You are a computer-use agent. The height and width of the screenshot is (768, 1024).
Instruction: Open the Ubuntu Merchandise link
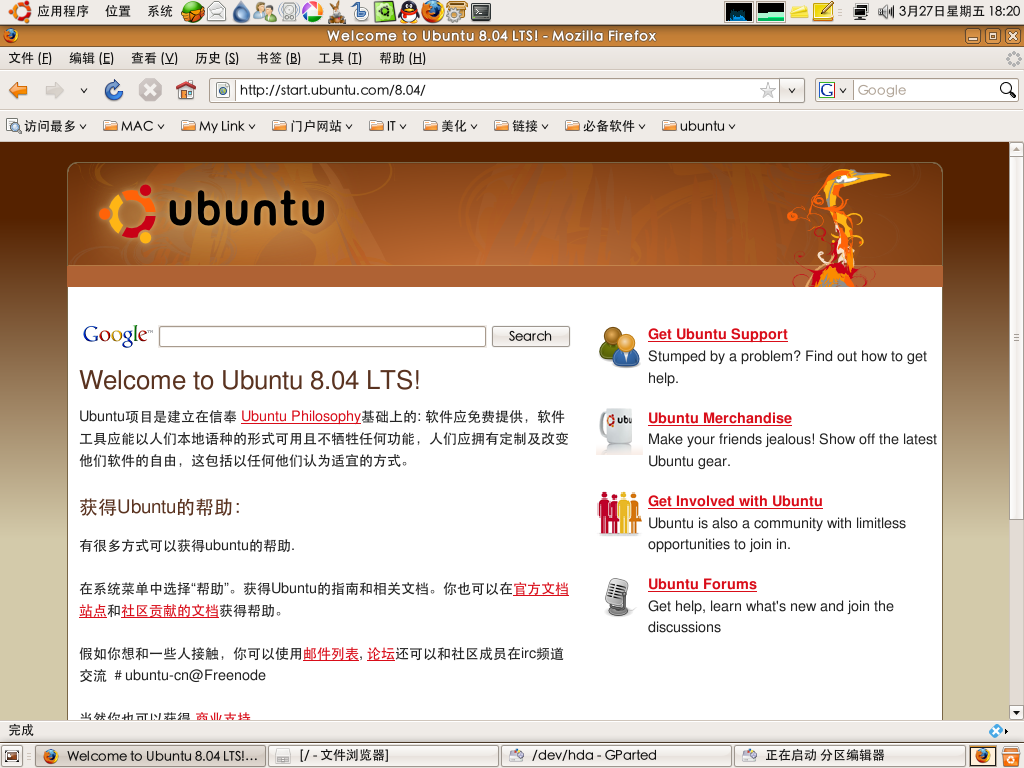coord(719,418)
